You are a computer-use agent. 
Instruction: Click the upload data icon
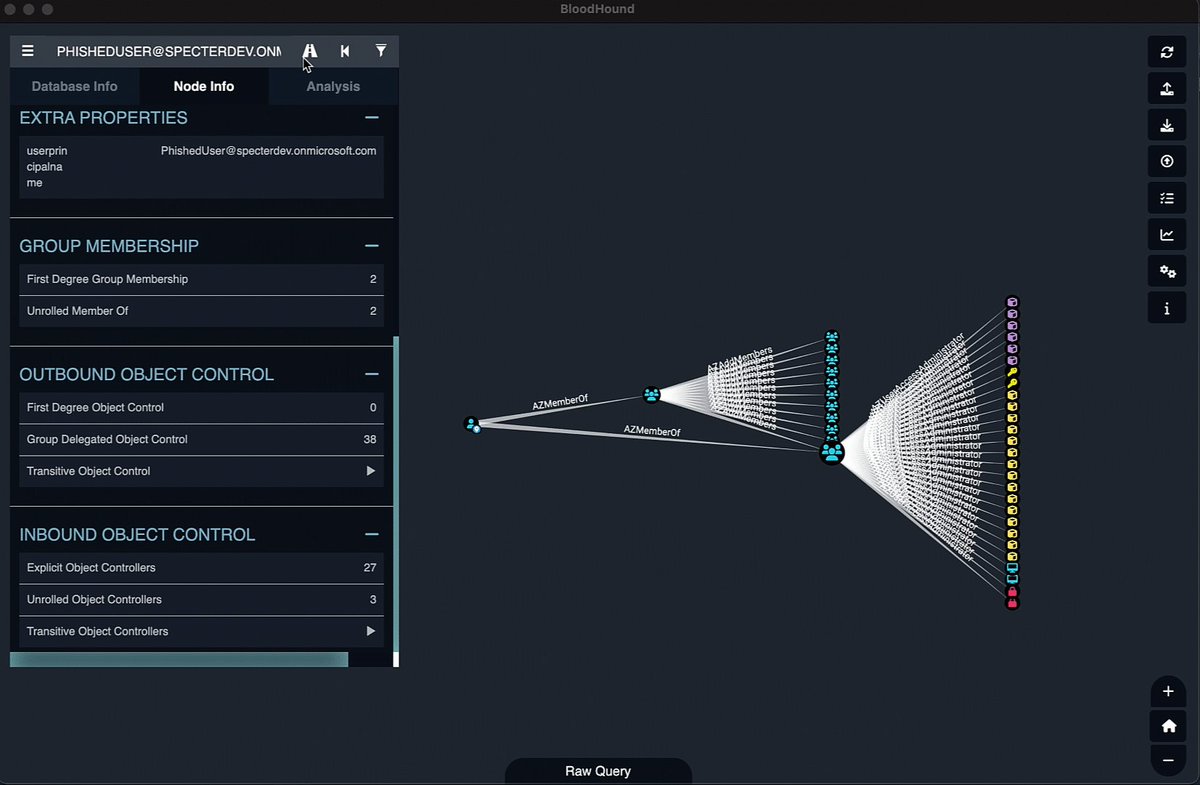(x=1167, y=162)
